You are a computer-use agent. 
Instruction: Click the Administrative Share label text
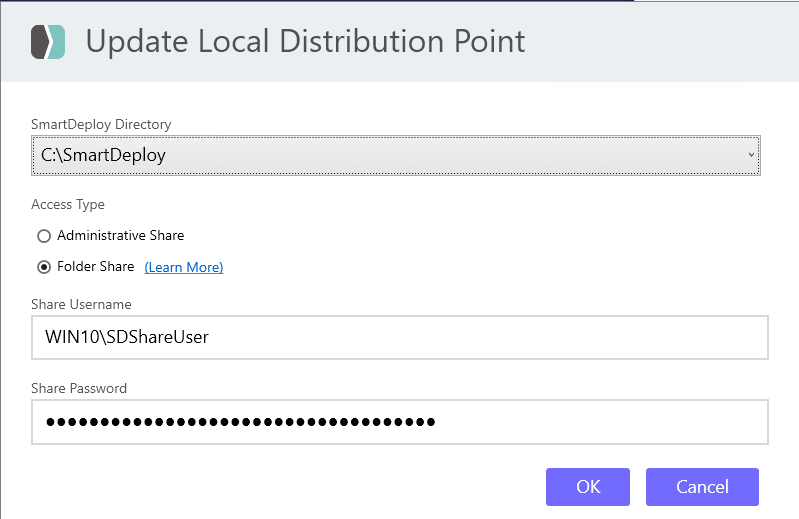[x=120, y=236]
